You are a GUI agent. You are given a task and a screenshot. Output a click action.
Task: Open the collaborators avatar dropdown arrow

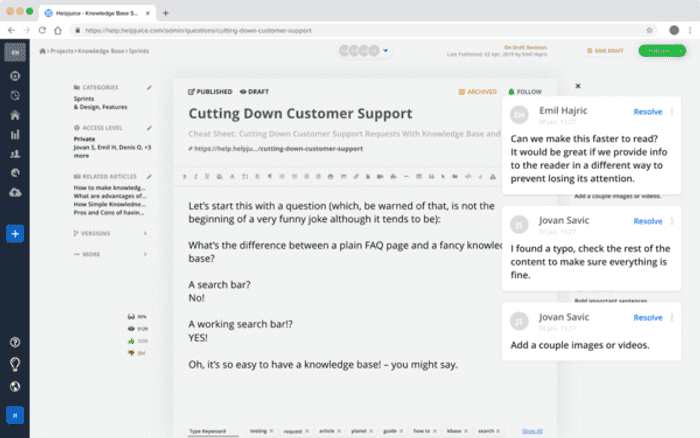tap(386, 51)
